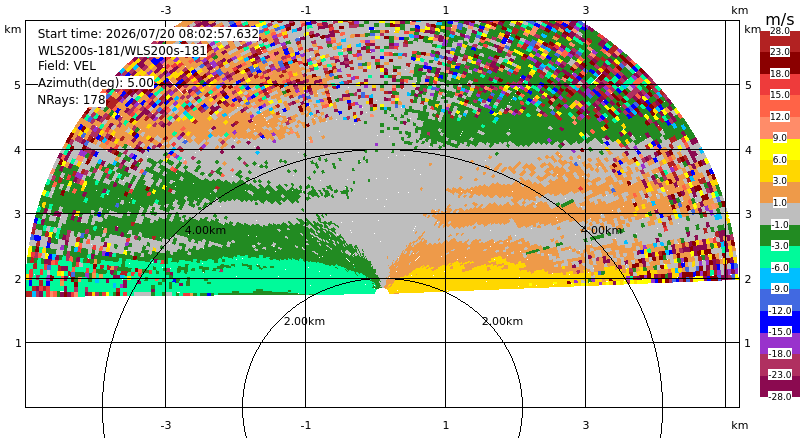Pick the dark green -3.0 to -1.0 colorbar band
This screenshot has width=800, height=438.
pos(780,235)
